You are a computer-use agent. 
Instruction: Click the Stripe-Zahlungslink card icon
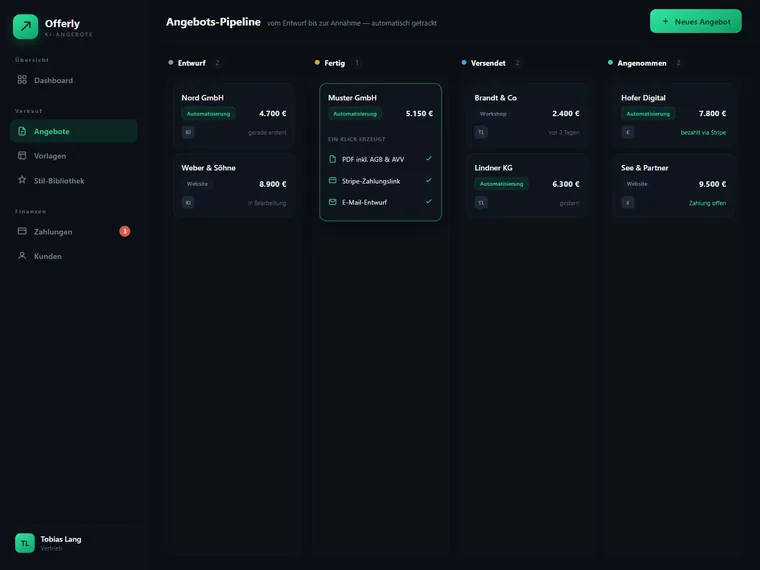332,180
